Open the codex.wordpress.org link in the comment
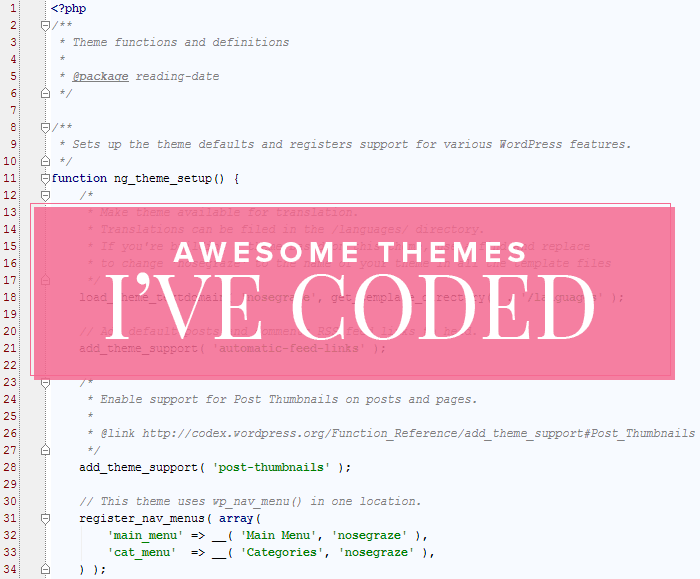This screenshot has width=700, height=579. coord(415,433)
